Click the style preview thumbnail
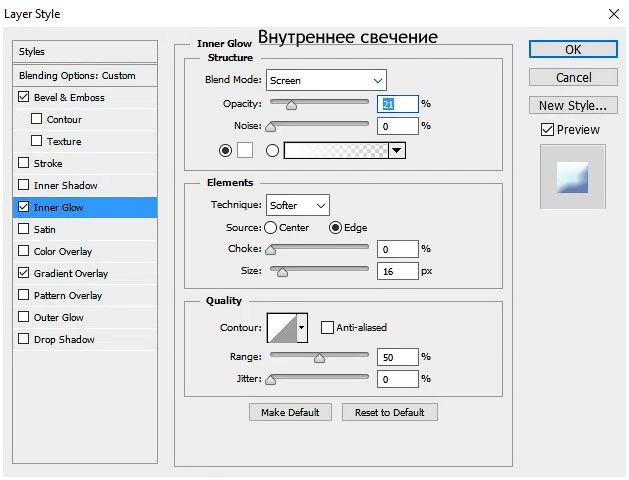This screenshot has width=629, height=480. pyautogui.click(x=572, y=177)
